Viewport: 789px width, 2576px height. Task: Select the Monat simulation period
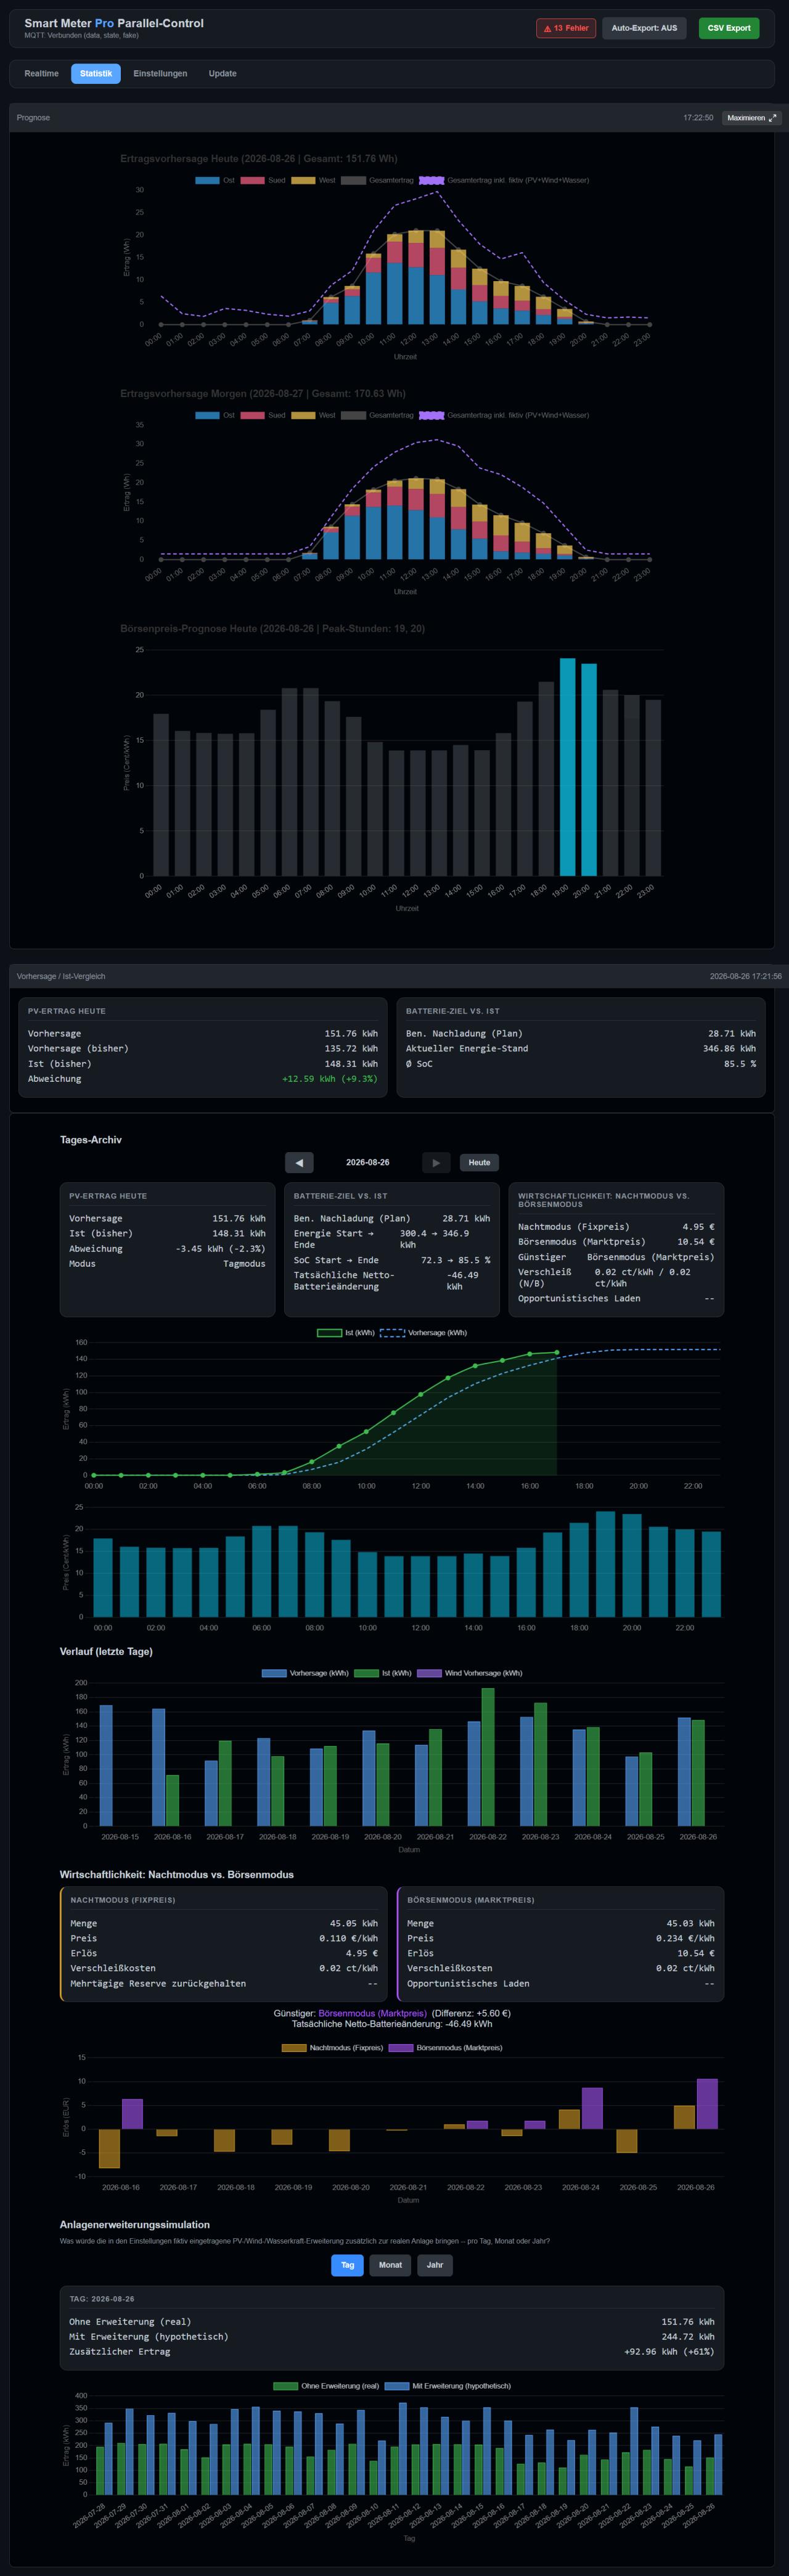pos(390,2265)
